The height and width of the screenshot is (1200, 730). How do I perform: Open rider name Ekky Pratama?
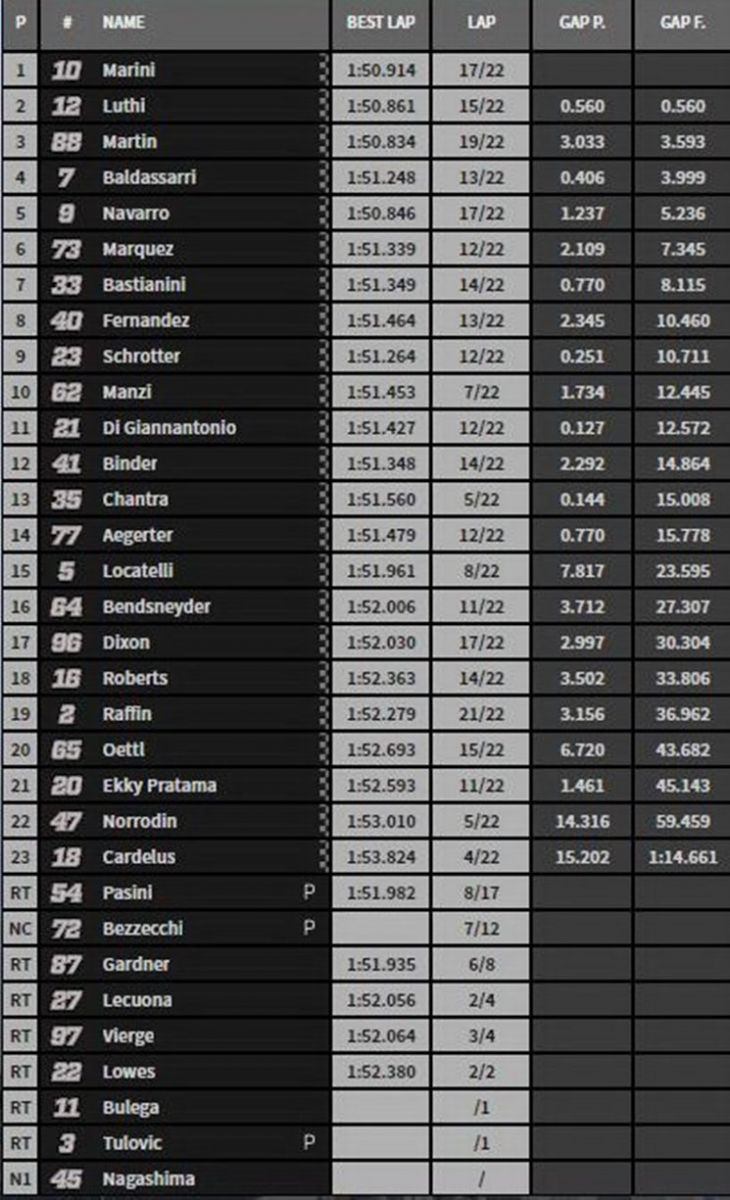159,785
